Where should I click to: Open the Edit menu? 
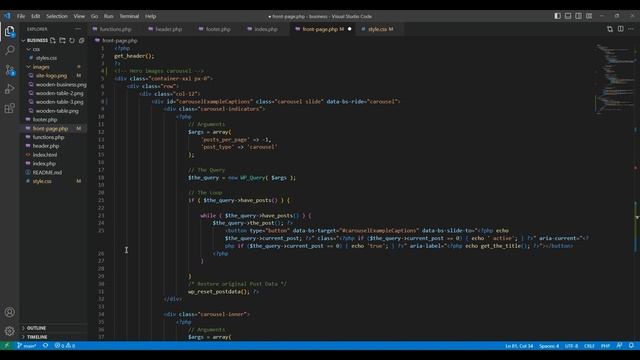click(x=36, y=16)
